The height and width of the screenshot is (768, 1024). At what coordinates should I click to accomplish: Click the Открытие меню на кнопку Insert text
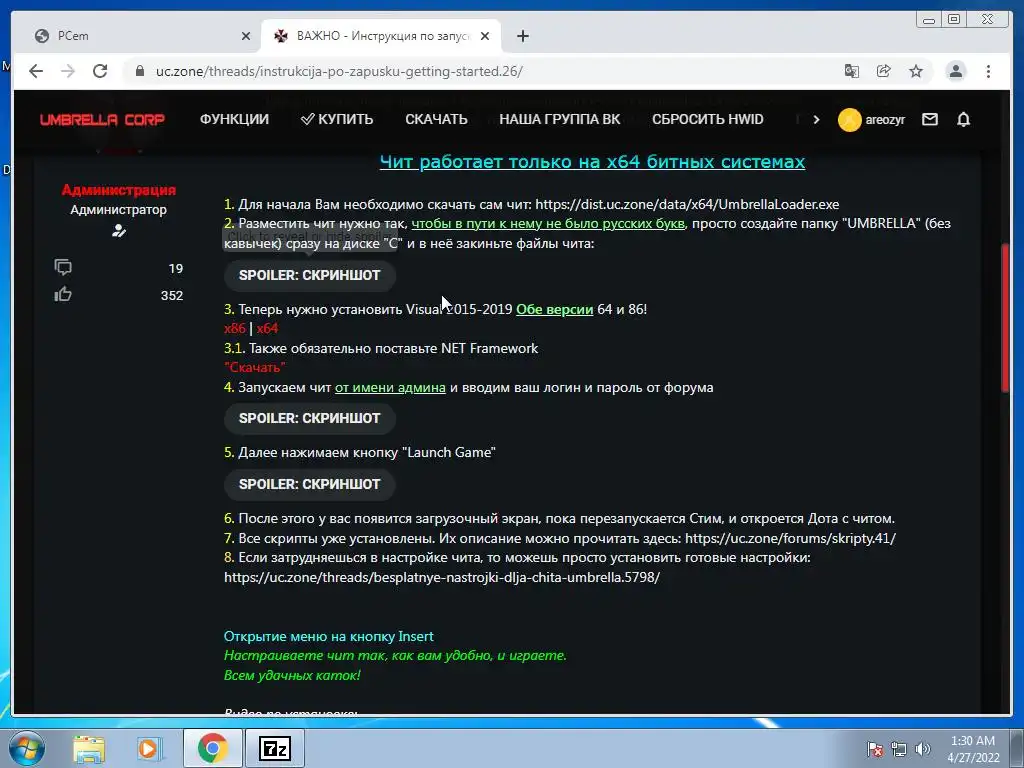click(328, 637)
